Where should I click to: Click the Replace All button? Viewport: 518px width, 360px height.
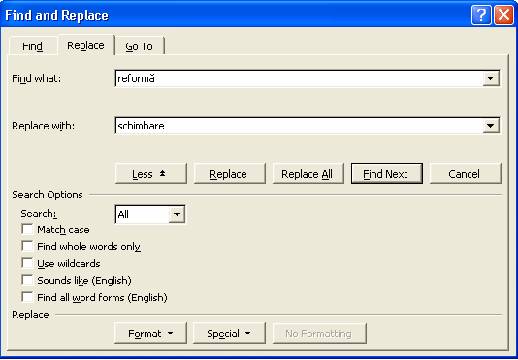coord(308,173)
